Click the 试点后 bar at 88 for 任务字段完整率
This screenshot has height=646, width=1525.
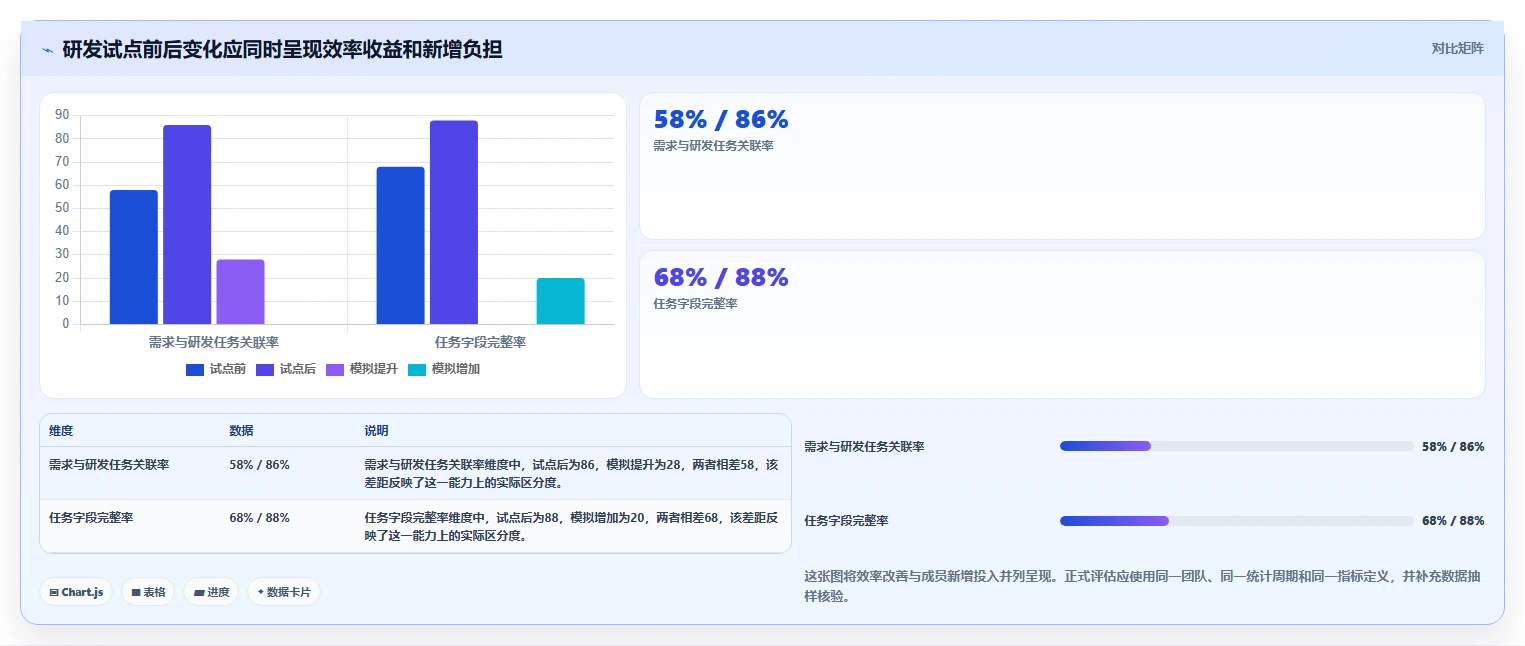pos(454,222)
